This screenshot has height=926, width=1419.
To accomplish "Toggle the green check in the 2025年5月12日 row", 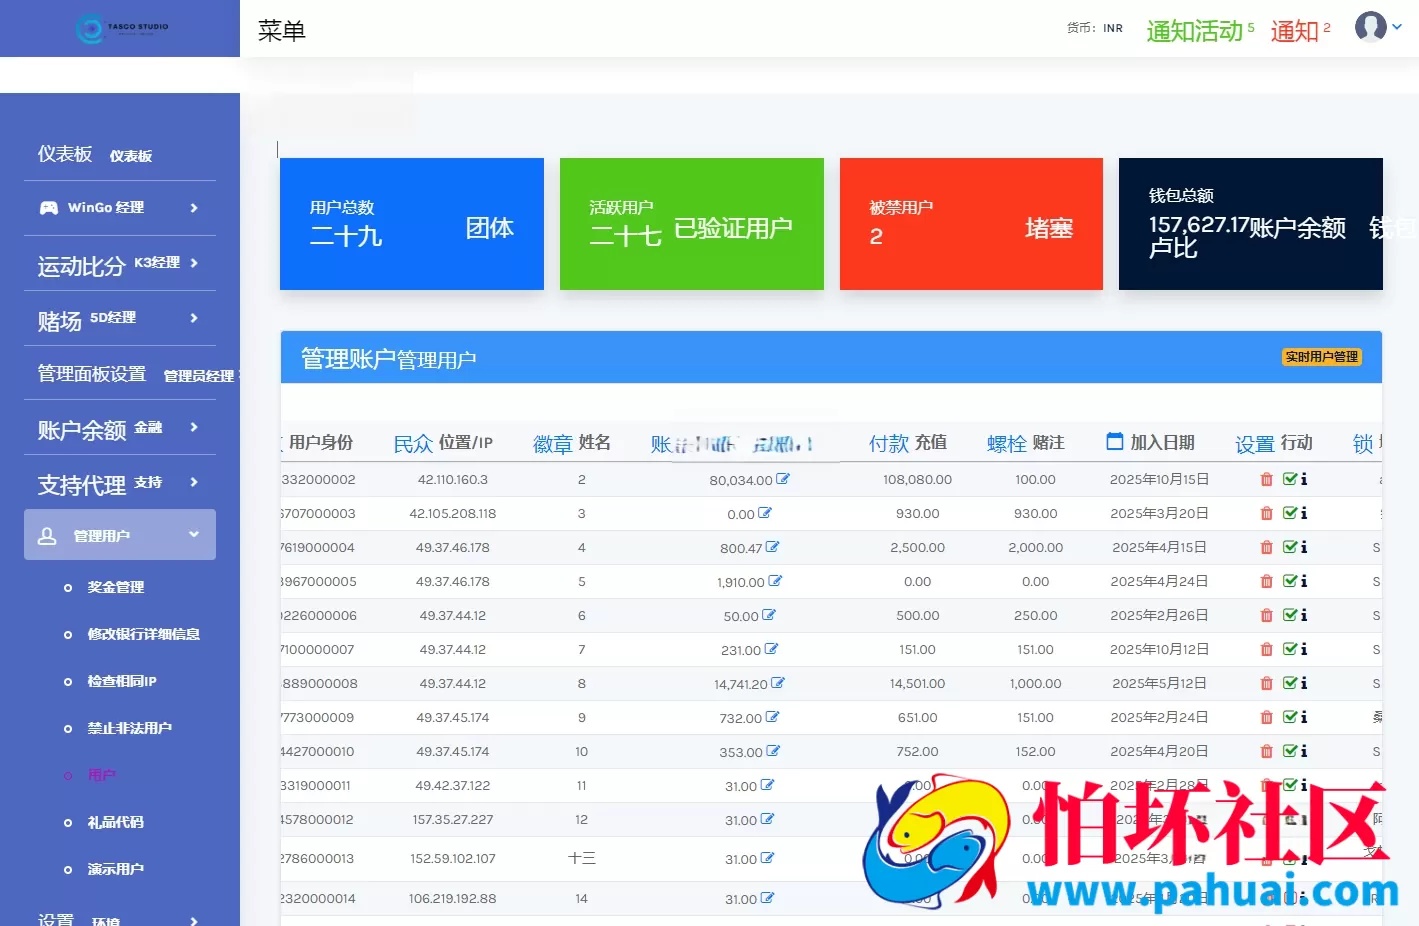I will [x=1290, y=684].
